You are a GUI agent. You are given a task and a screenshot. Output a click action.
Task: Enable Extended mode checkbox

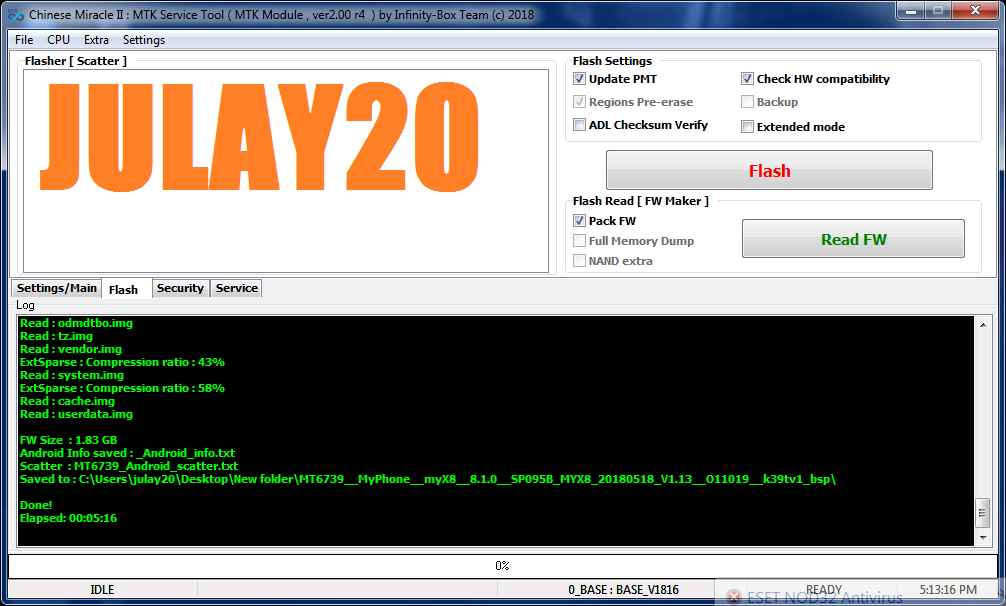747,127
